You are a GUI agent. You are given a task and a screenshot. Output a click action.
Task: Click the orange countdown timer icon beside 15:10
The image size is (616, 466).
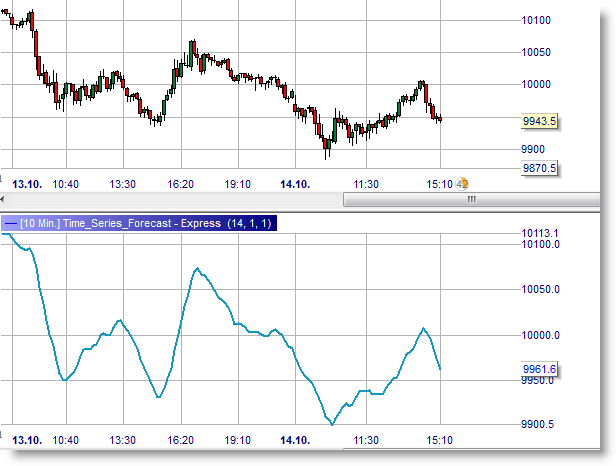pos(463,184)
